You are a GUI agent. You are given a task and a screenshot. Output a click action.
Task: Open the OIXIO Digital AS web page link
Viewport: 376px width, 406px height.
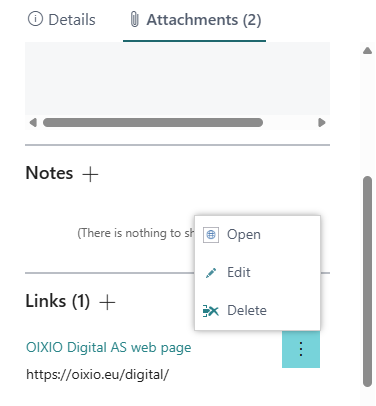click(109, 347)
